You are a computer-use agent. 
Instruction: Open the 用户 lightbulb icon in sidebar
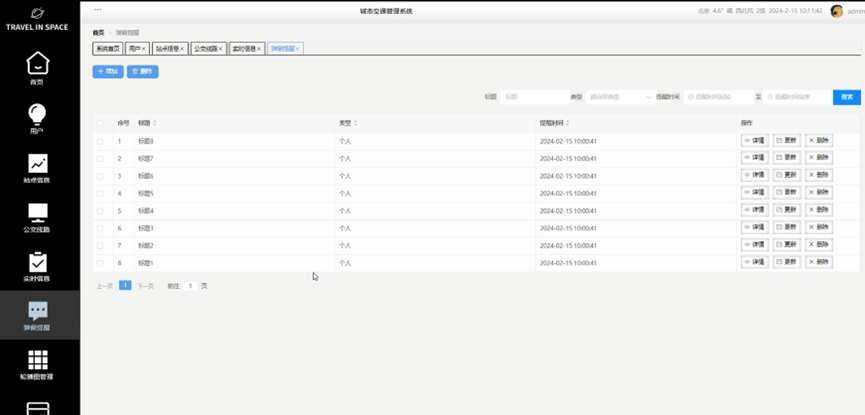point(38,114)
